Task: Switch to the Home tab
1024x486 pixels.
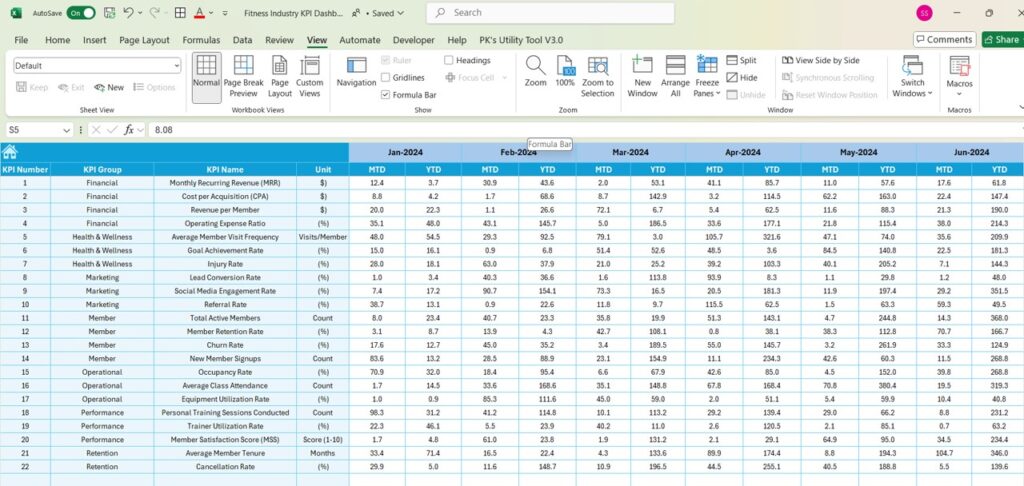Action: [57, 40]
